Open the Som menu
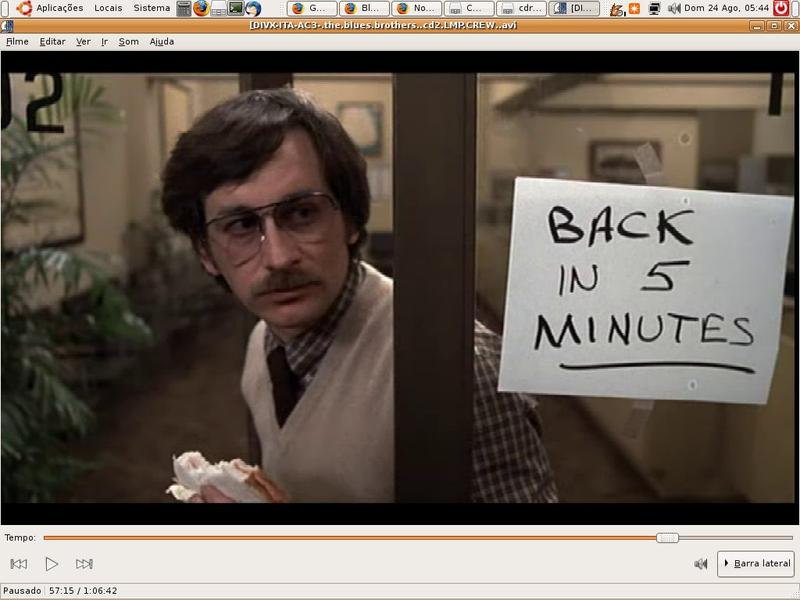The height and width of the screenshot is (600, 800). click(129, 42)
